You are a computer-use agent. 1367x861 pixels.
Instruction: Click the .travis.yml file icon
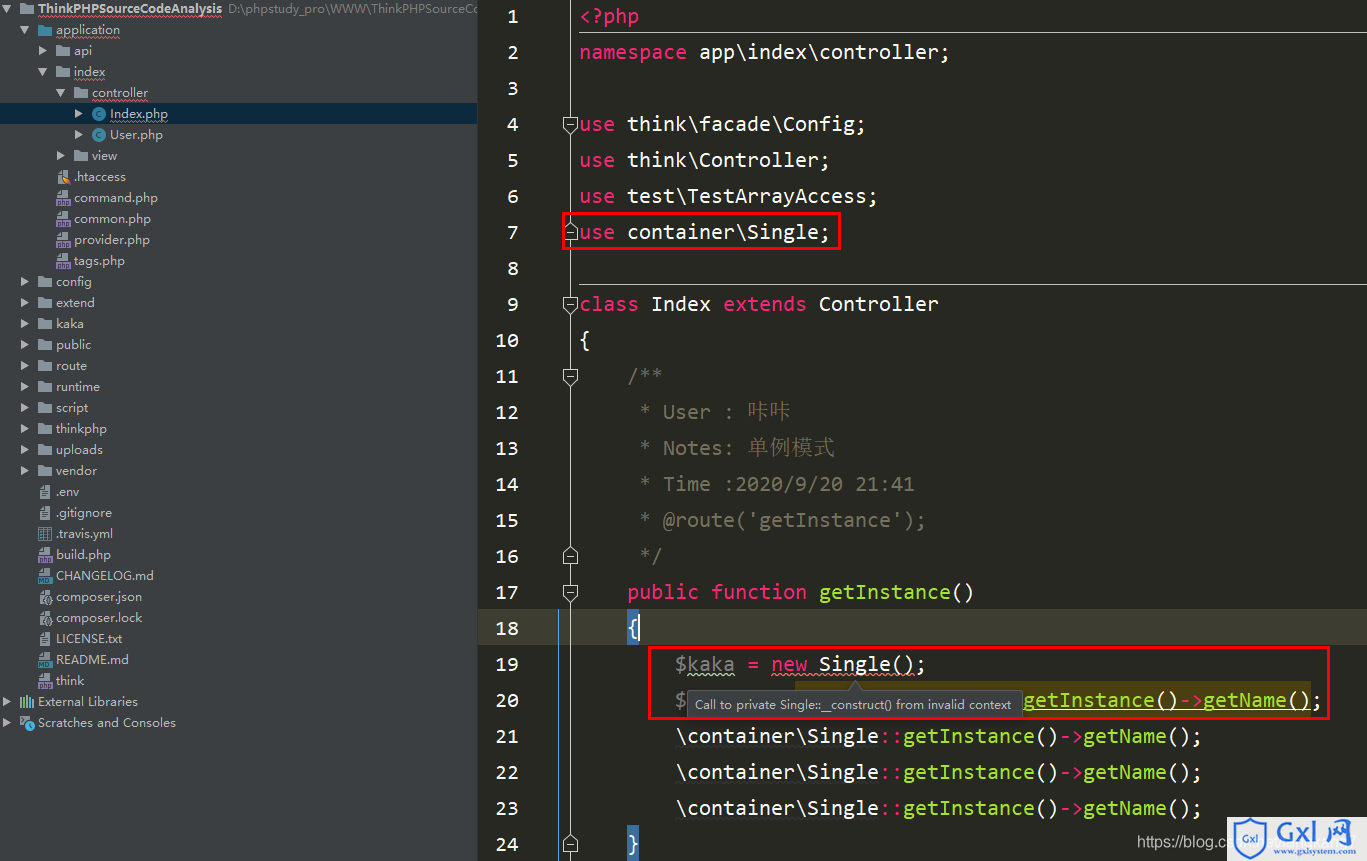pos(45,534)
